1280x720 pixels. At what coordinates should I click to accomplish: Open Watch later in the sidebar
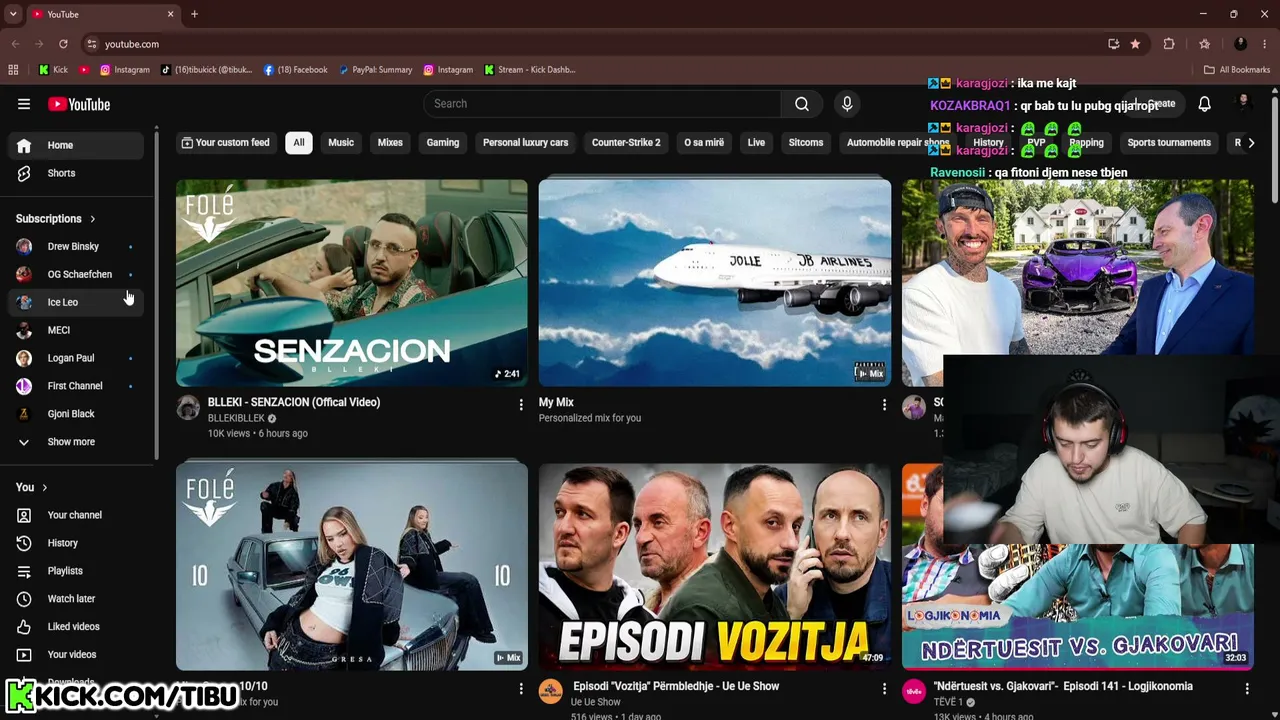pos(76,599)
